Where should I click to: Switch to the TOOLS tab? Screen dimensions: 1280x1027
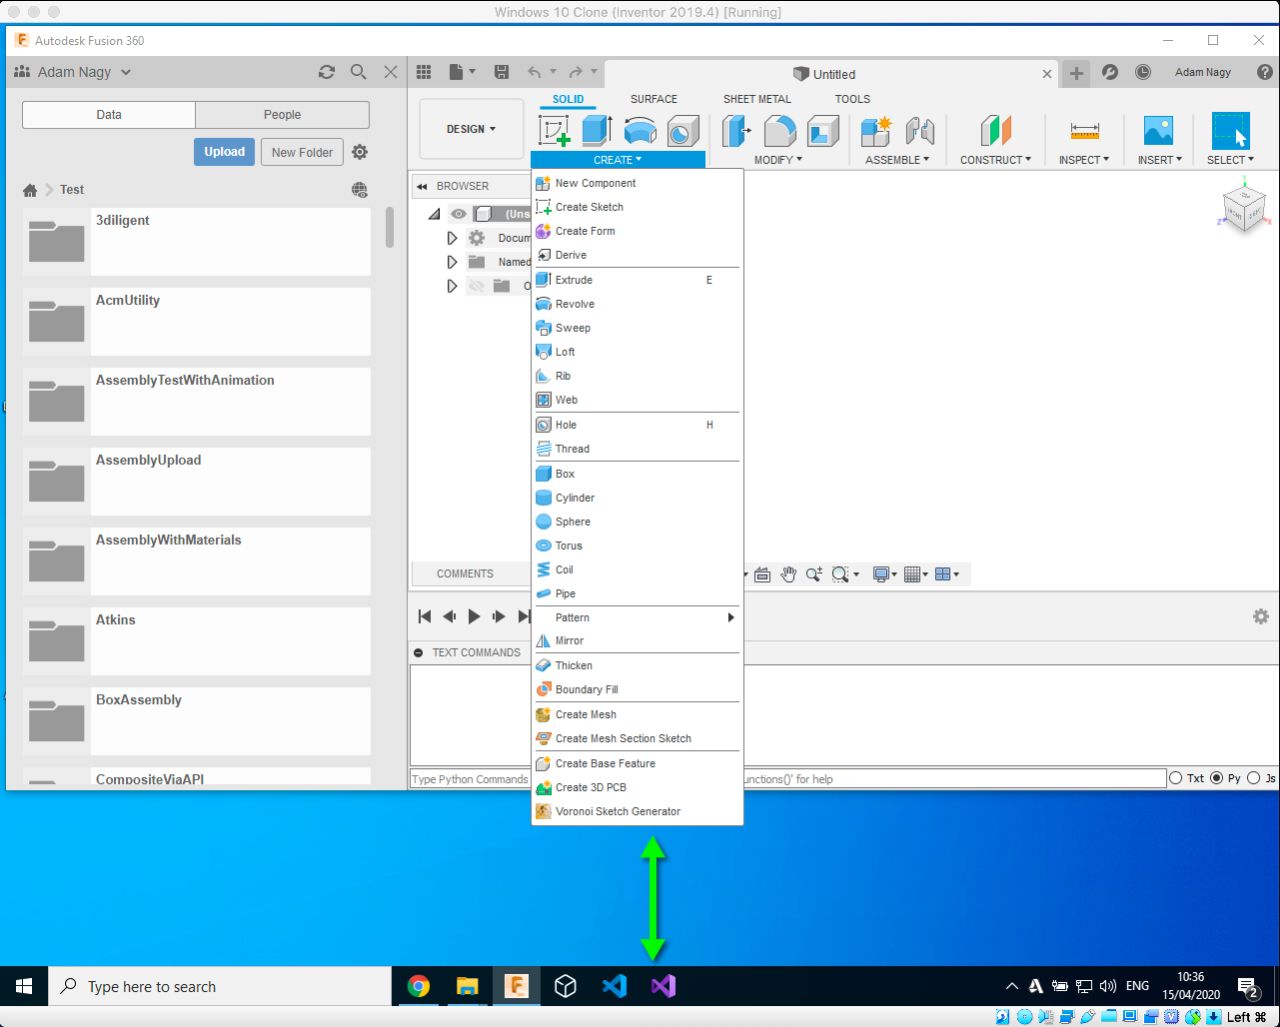point(853,99)
